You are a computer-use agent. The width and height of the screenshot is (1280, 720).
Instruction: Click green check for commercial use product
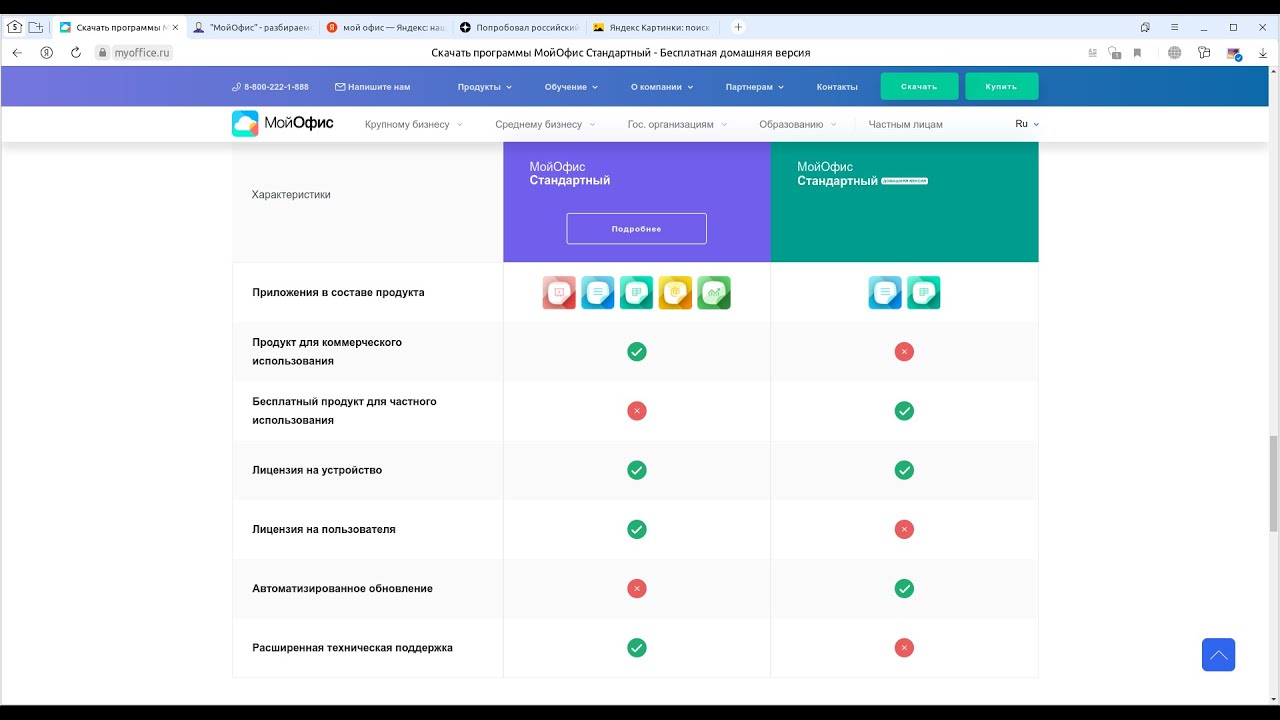pos(636,352)
